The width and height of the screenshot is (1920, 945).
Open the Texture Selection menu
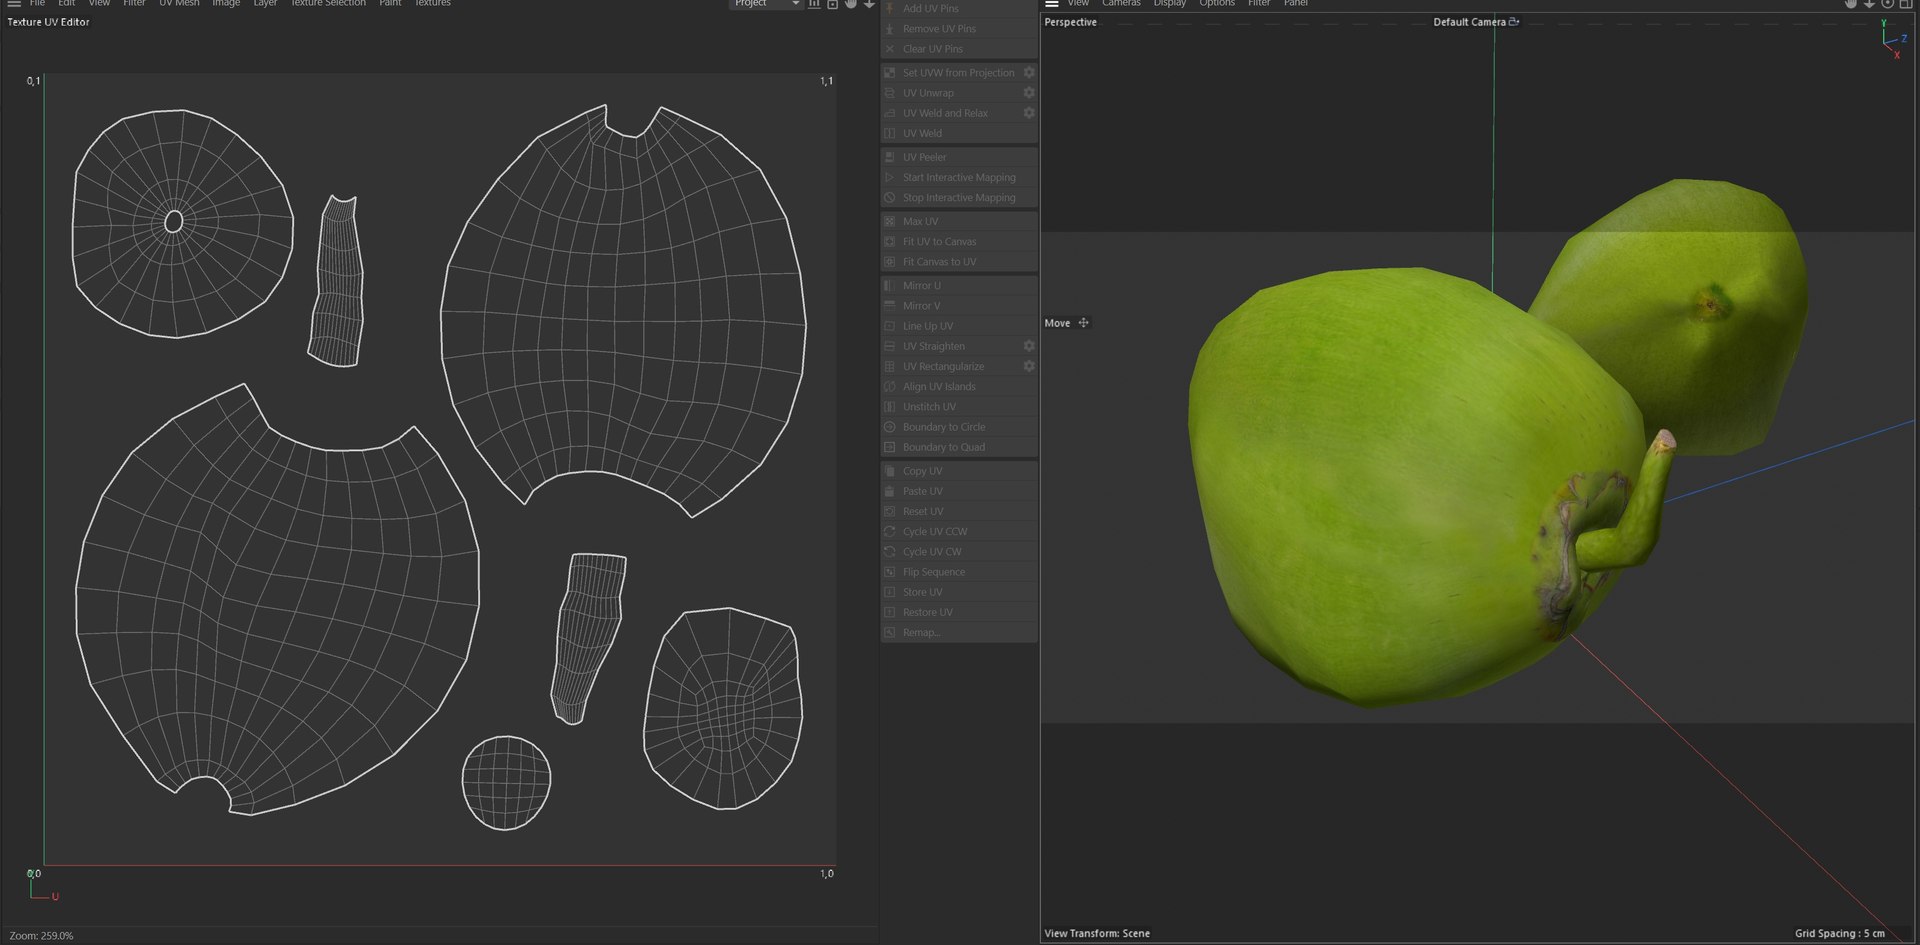point(328,4)
